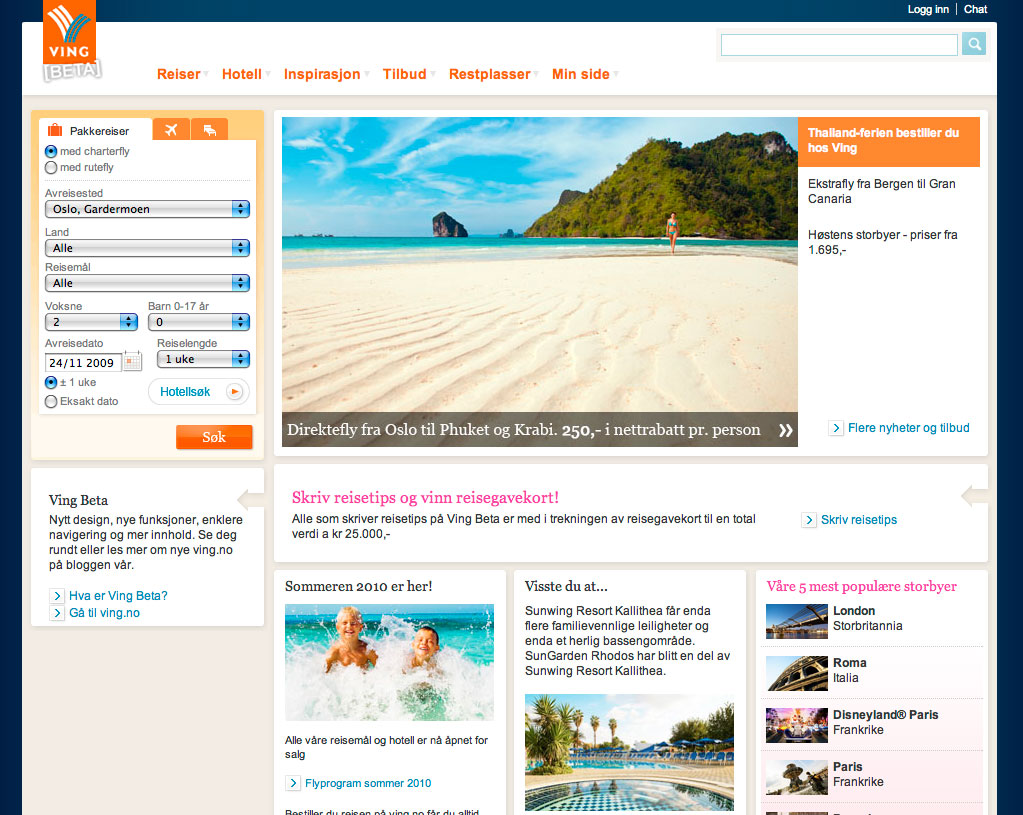This screenshot has height=815, width=1023.
Task: Click the site search text field
Action: point(839,44)
